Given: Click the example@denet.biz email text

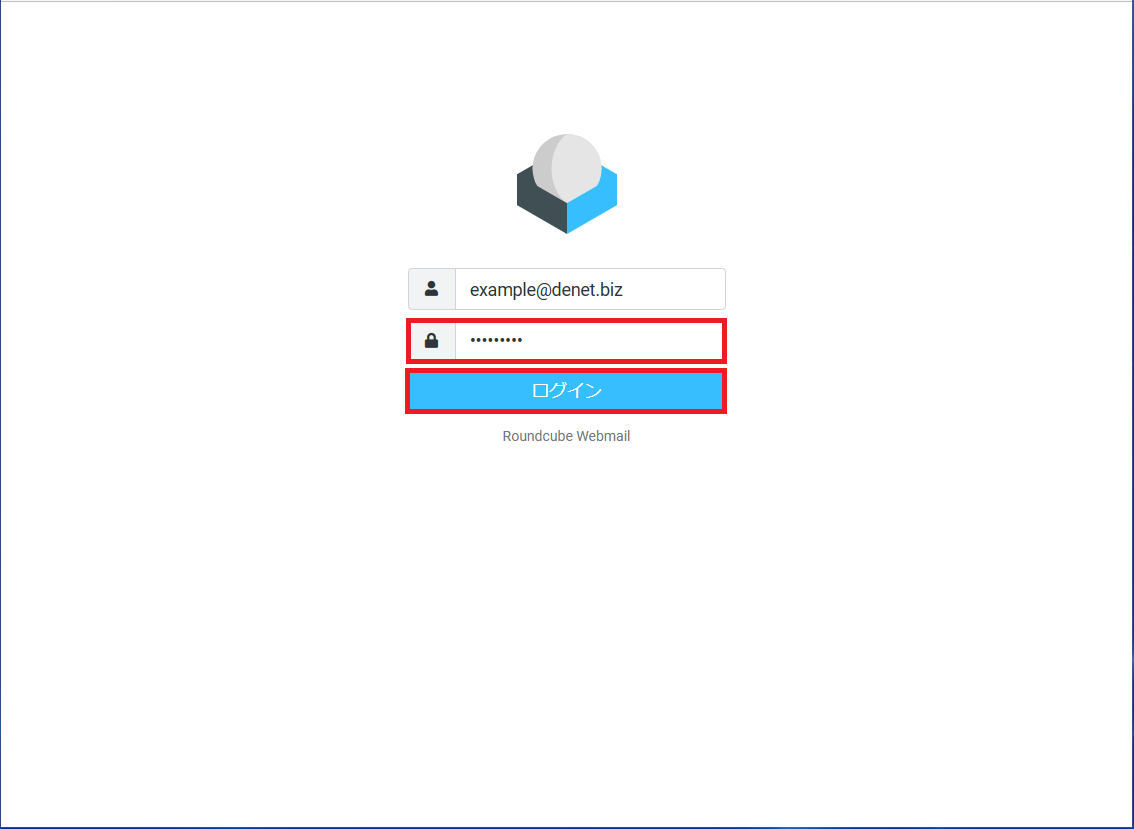Looking at the screenshot, I should pyautogui.click(x=546, y=290).
